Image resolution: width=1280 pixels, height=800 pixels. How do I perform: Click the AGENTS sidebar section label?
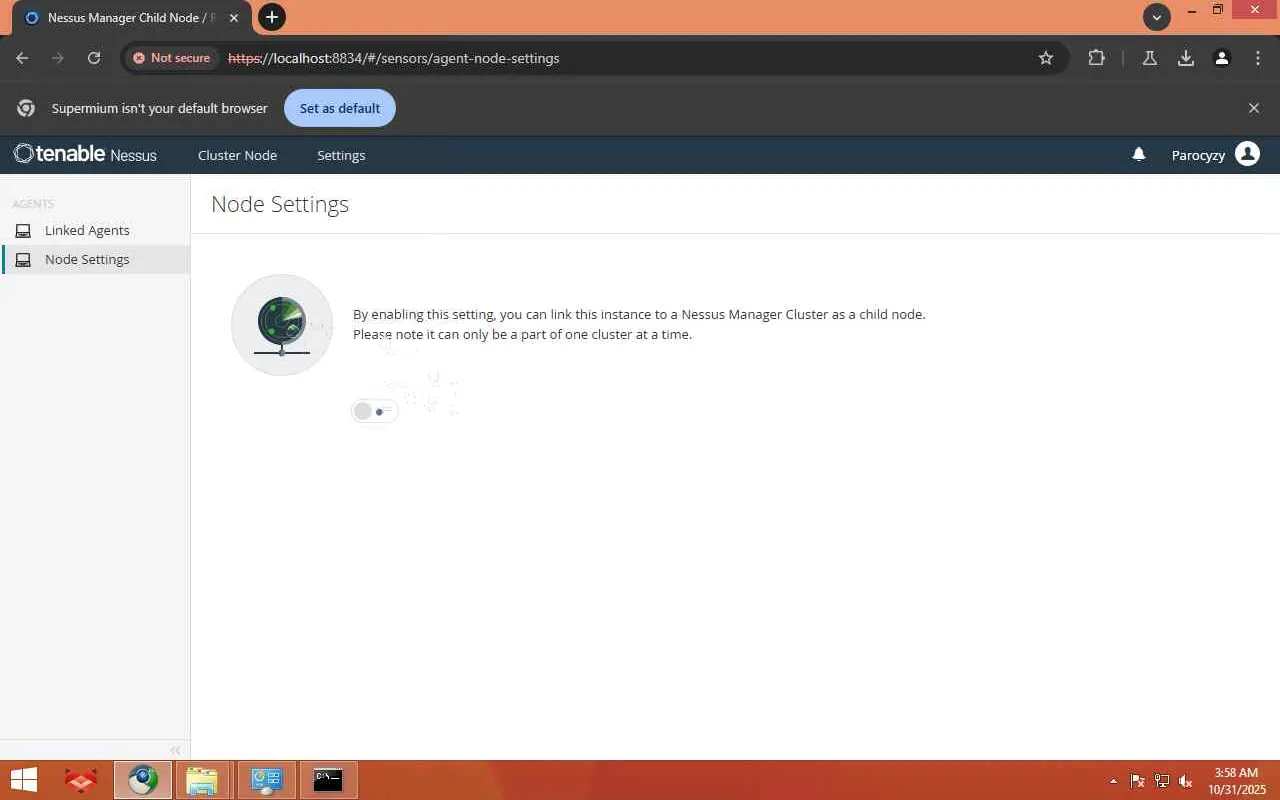coord(33,204)
